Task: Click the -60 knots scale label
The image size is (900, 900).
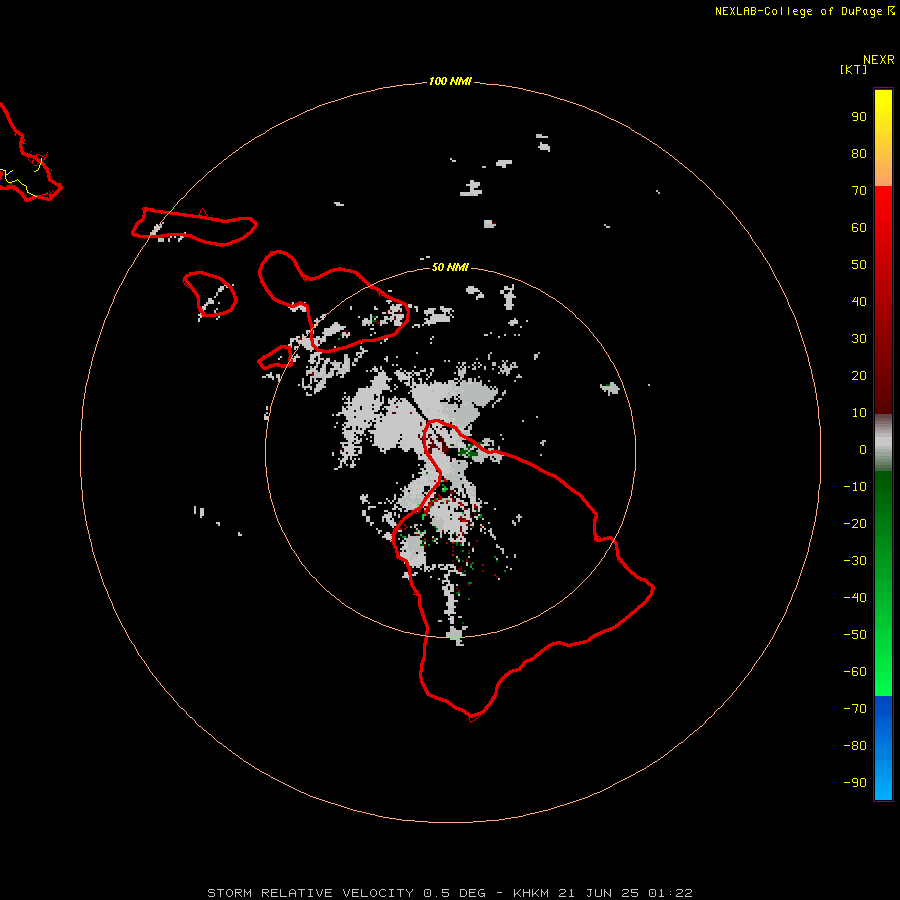Action: (855, 672)
